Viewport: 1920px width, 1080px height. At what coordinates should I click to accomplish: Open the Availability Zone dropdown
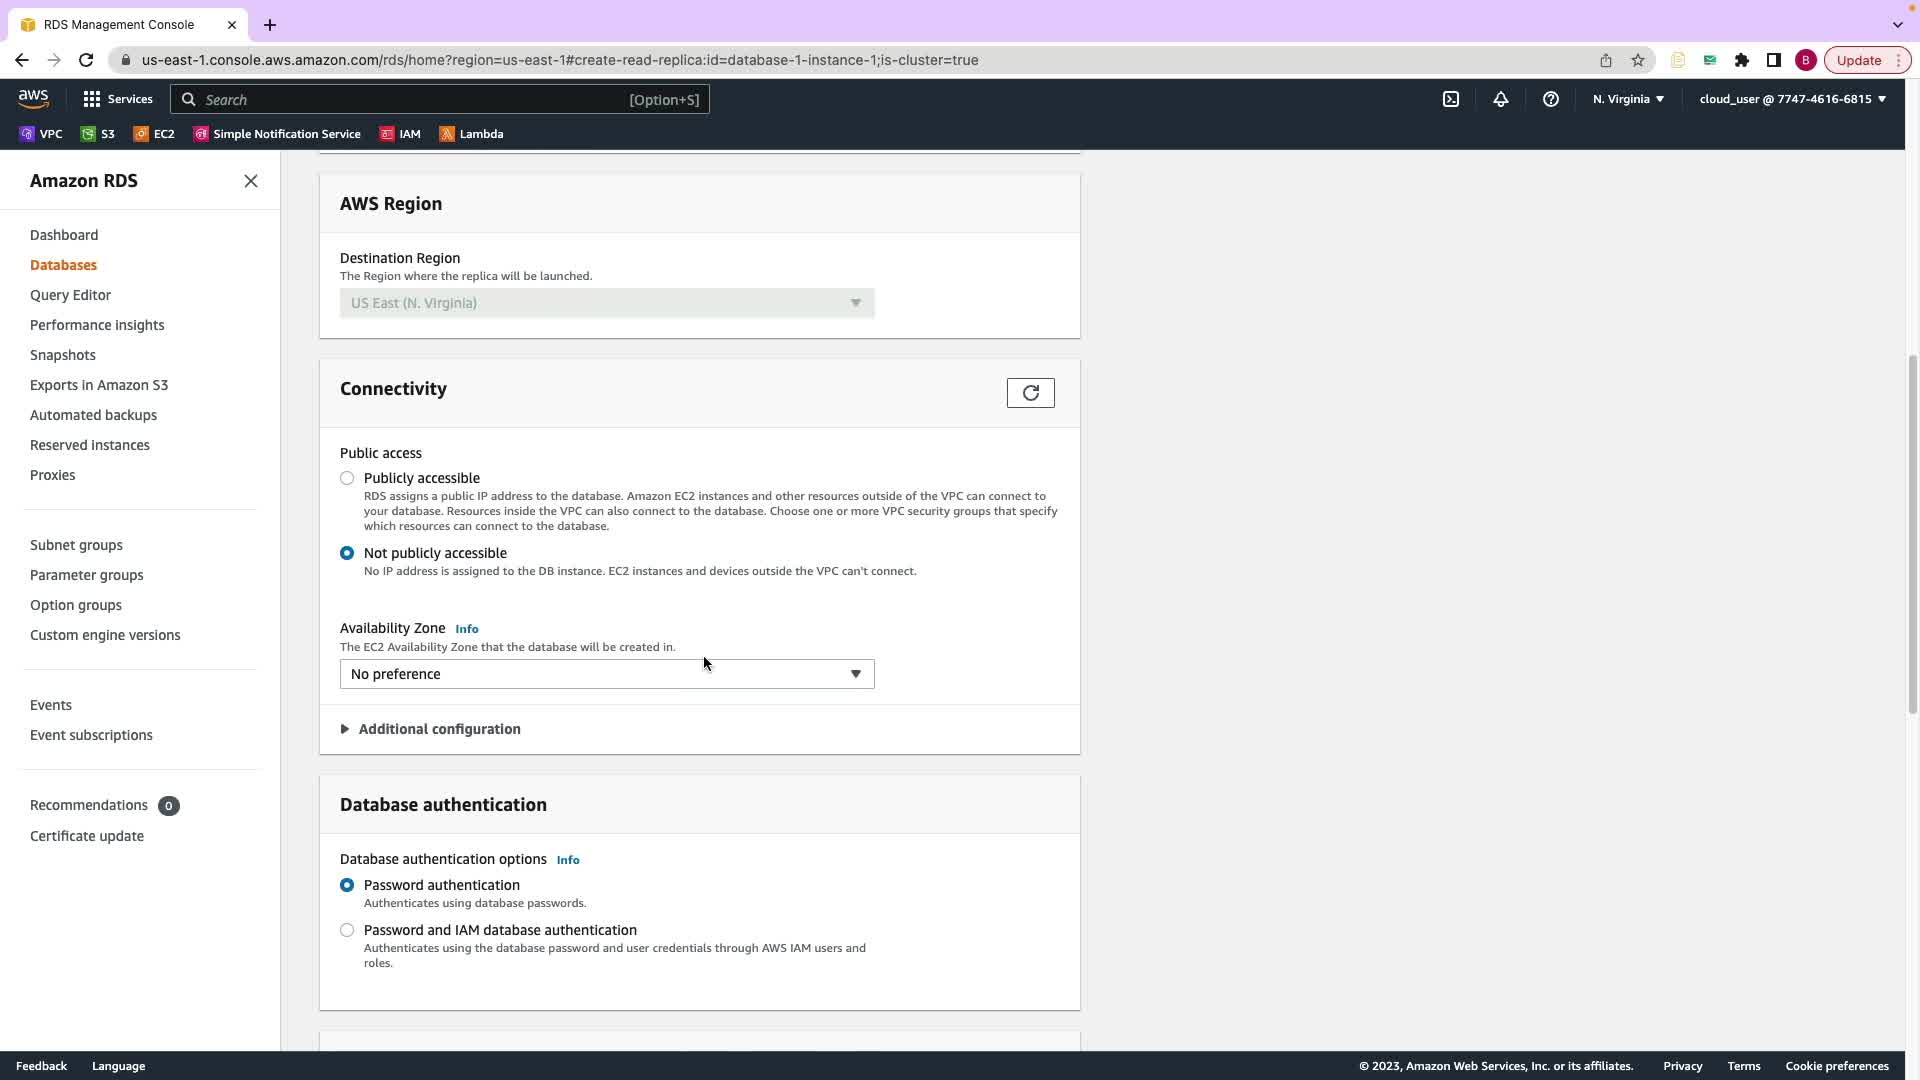point(607,674)
